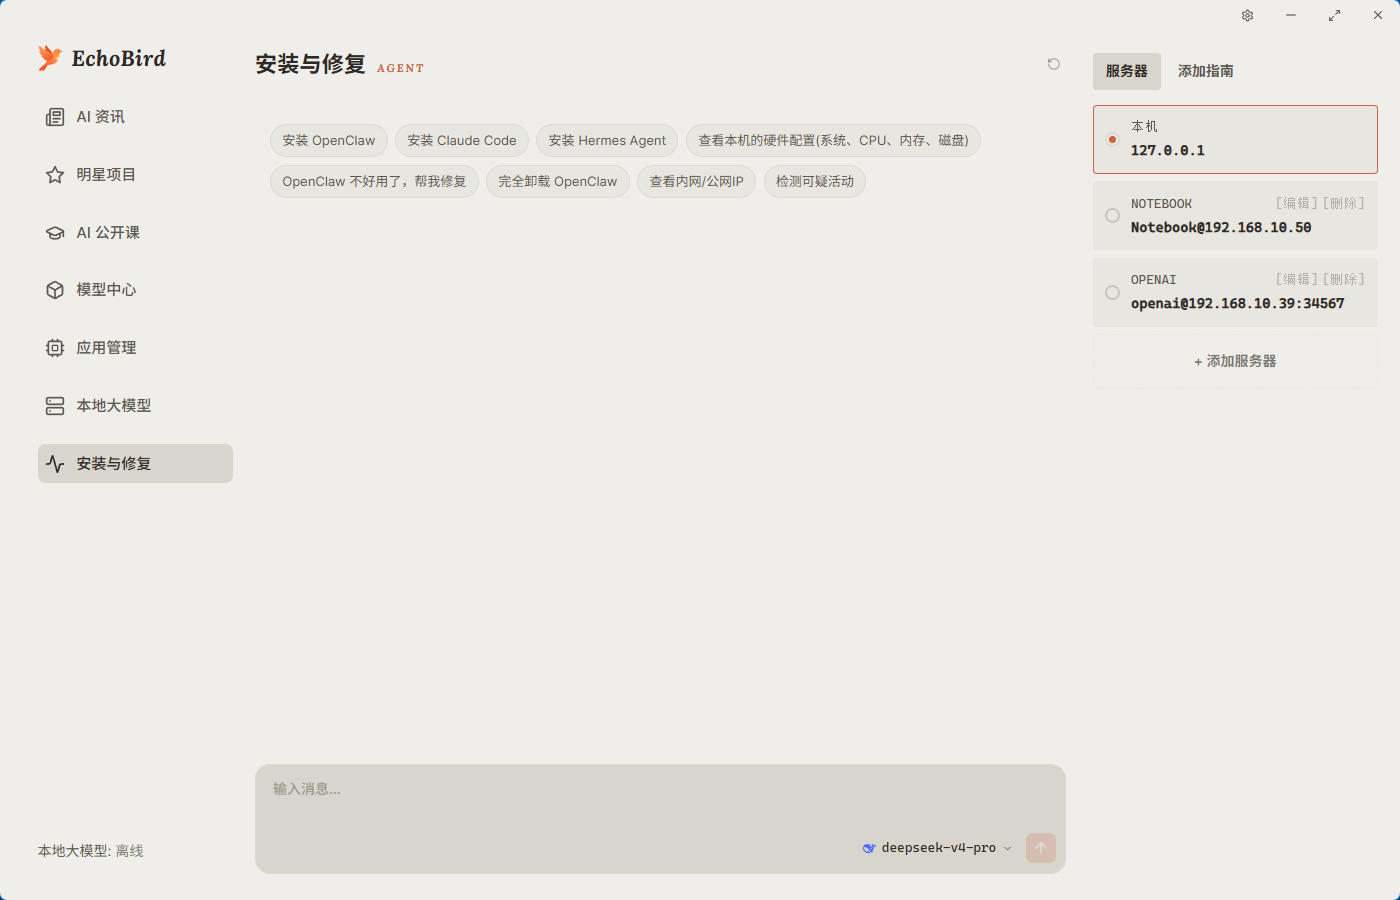
Task: Select the NOTEBOOK server radio button
Action: pyautogui.click(x=1112, y=216)
